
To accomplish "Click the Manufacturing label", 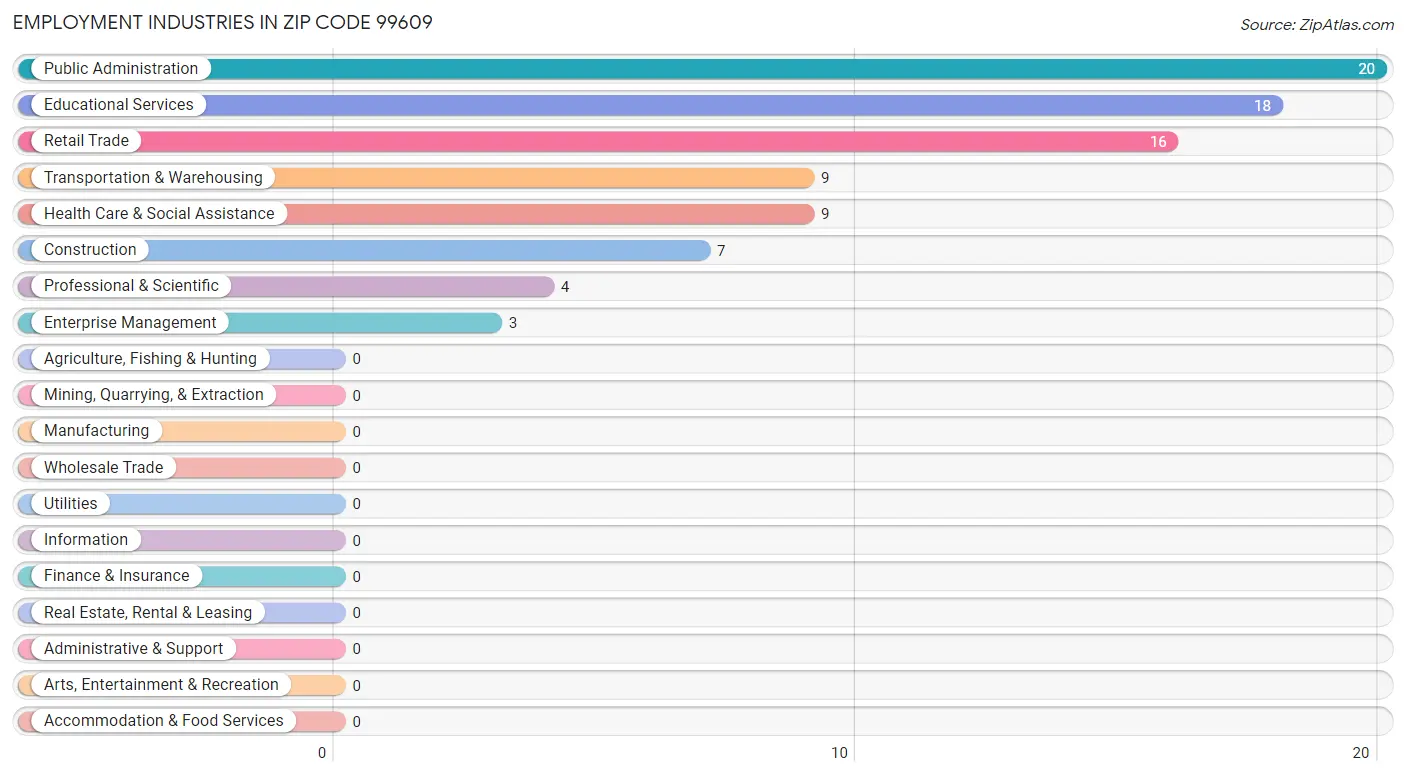I will [x=96, y=431].
